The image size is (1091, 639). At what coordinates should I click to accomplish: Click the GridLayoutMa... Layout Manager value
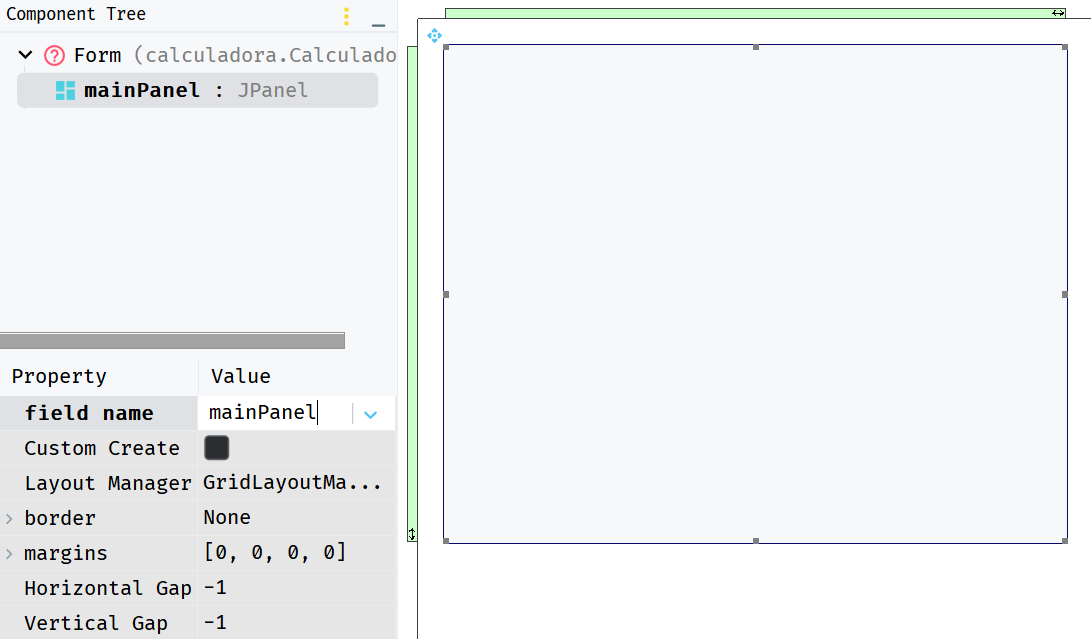[x=293, y=483]
